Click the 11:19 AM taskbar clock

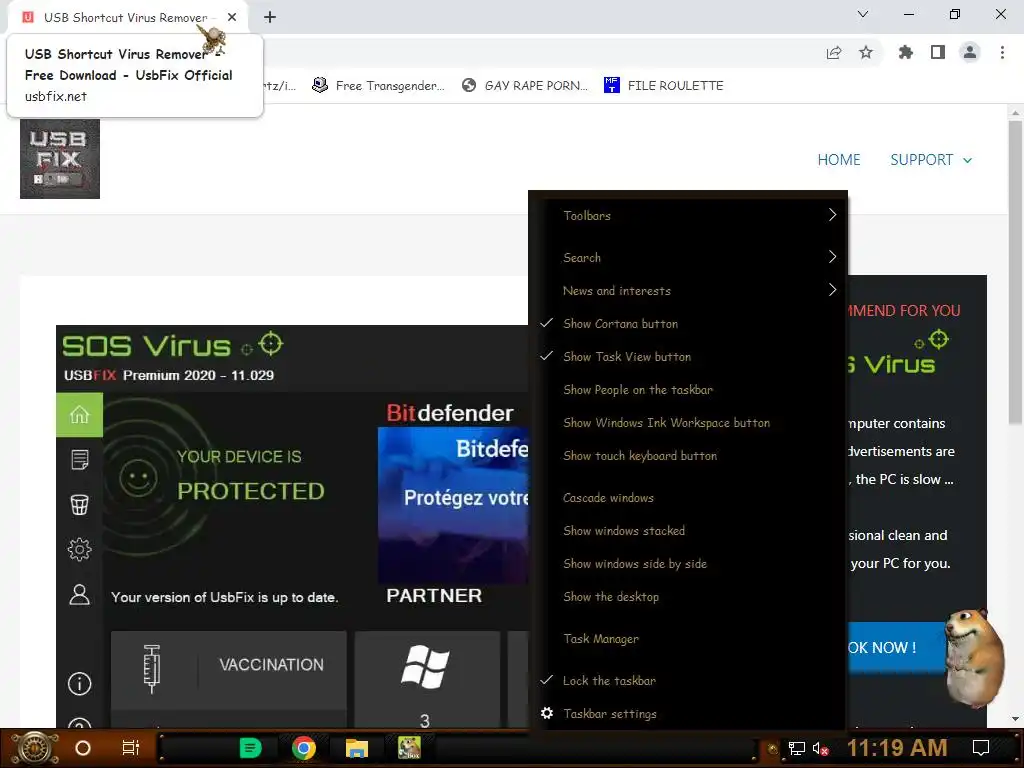[x=897, y=748]
